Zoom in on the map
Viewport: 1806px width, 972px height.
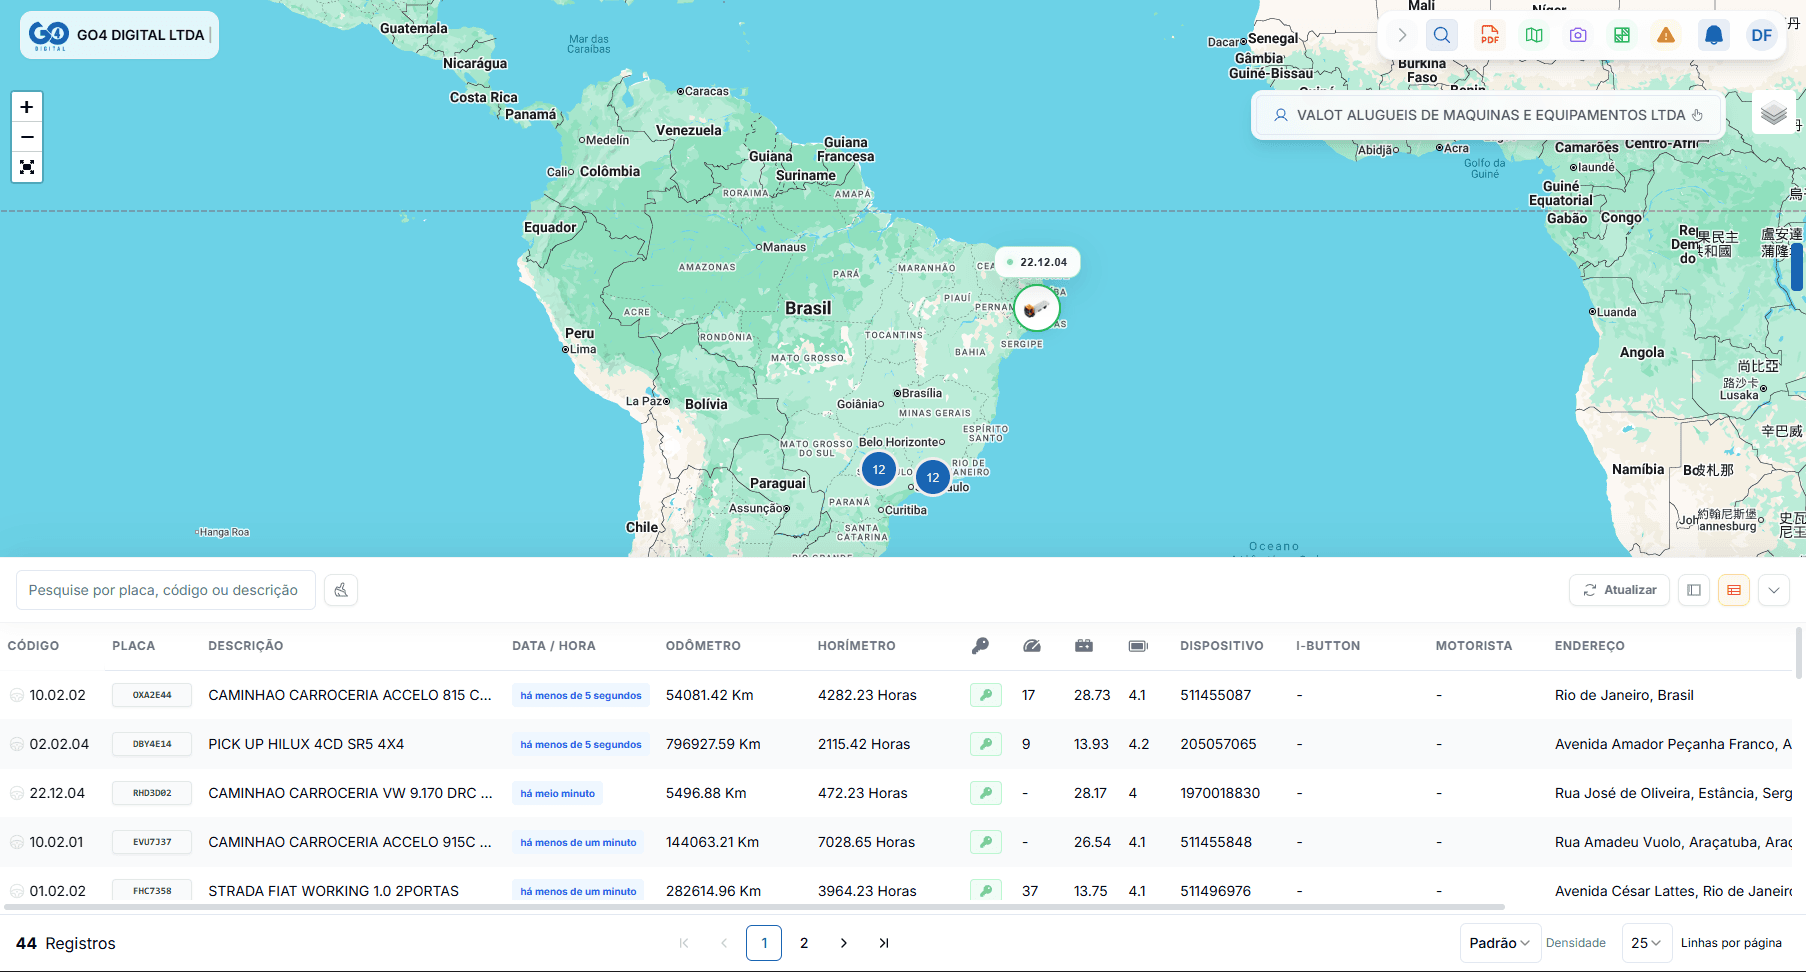(27, 107)
